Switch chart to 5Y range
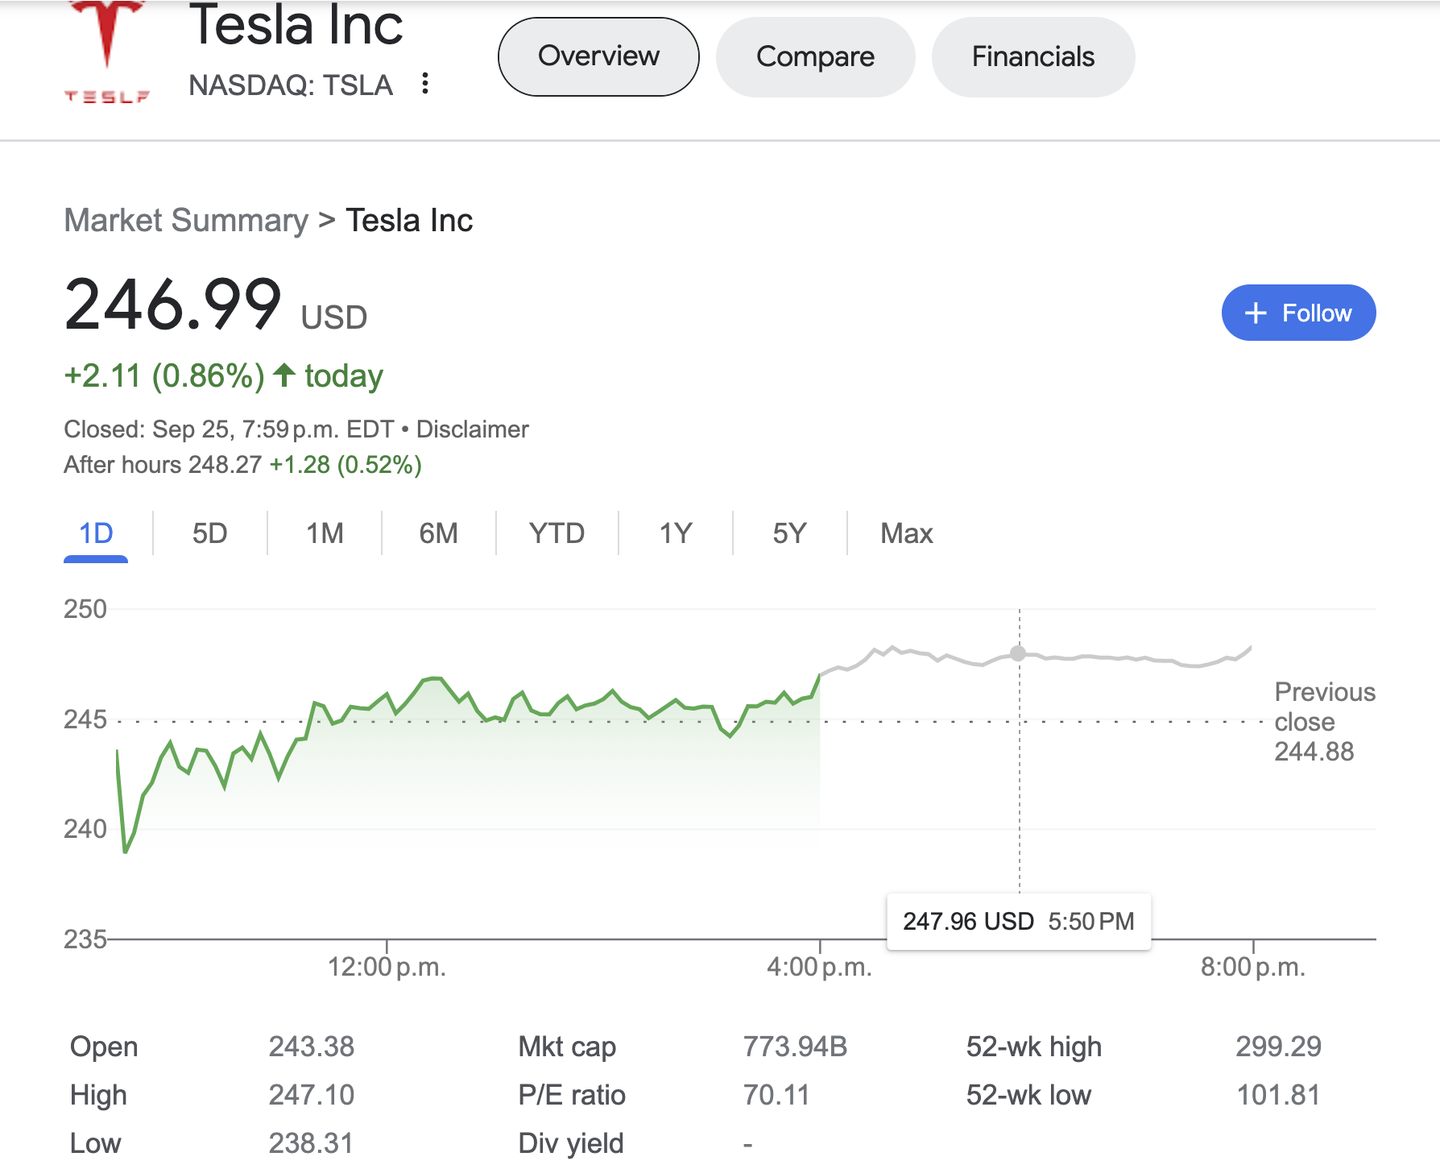1440x1165 pixels. (789, 534)
